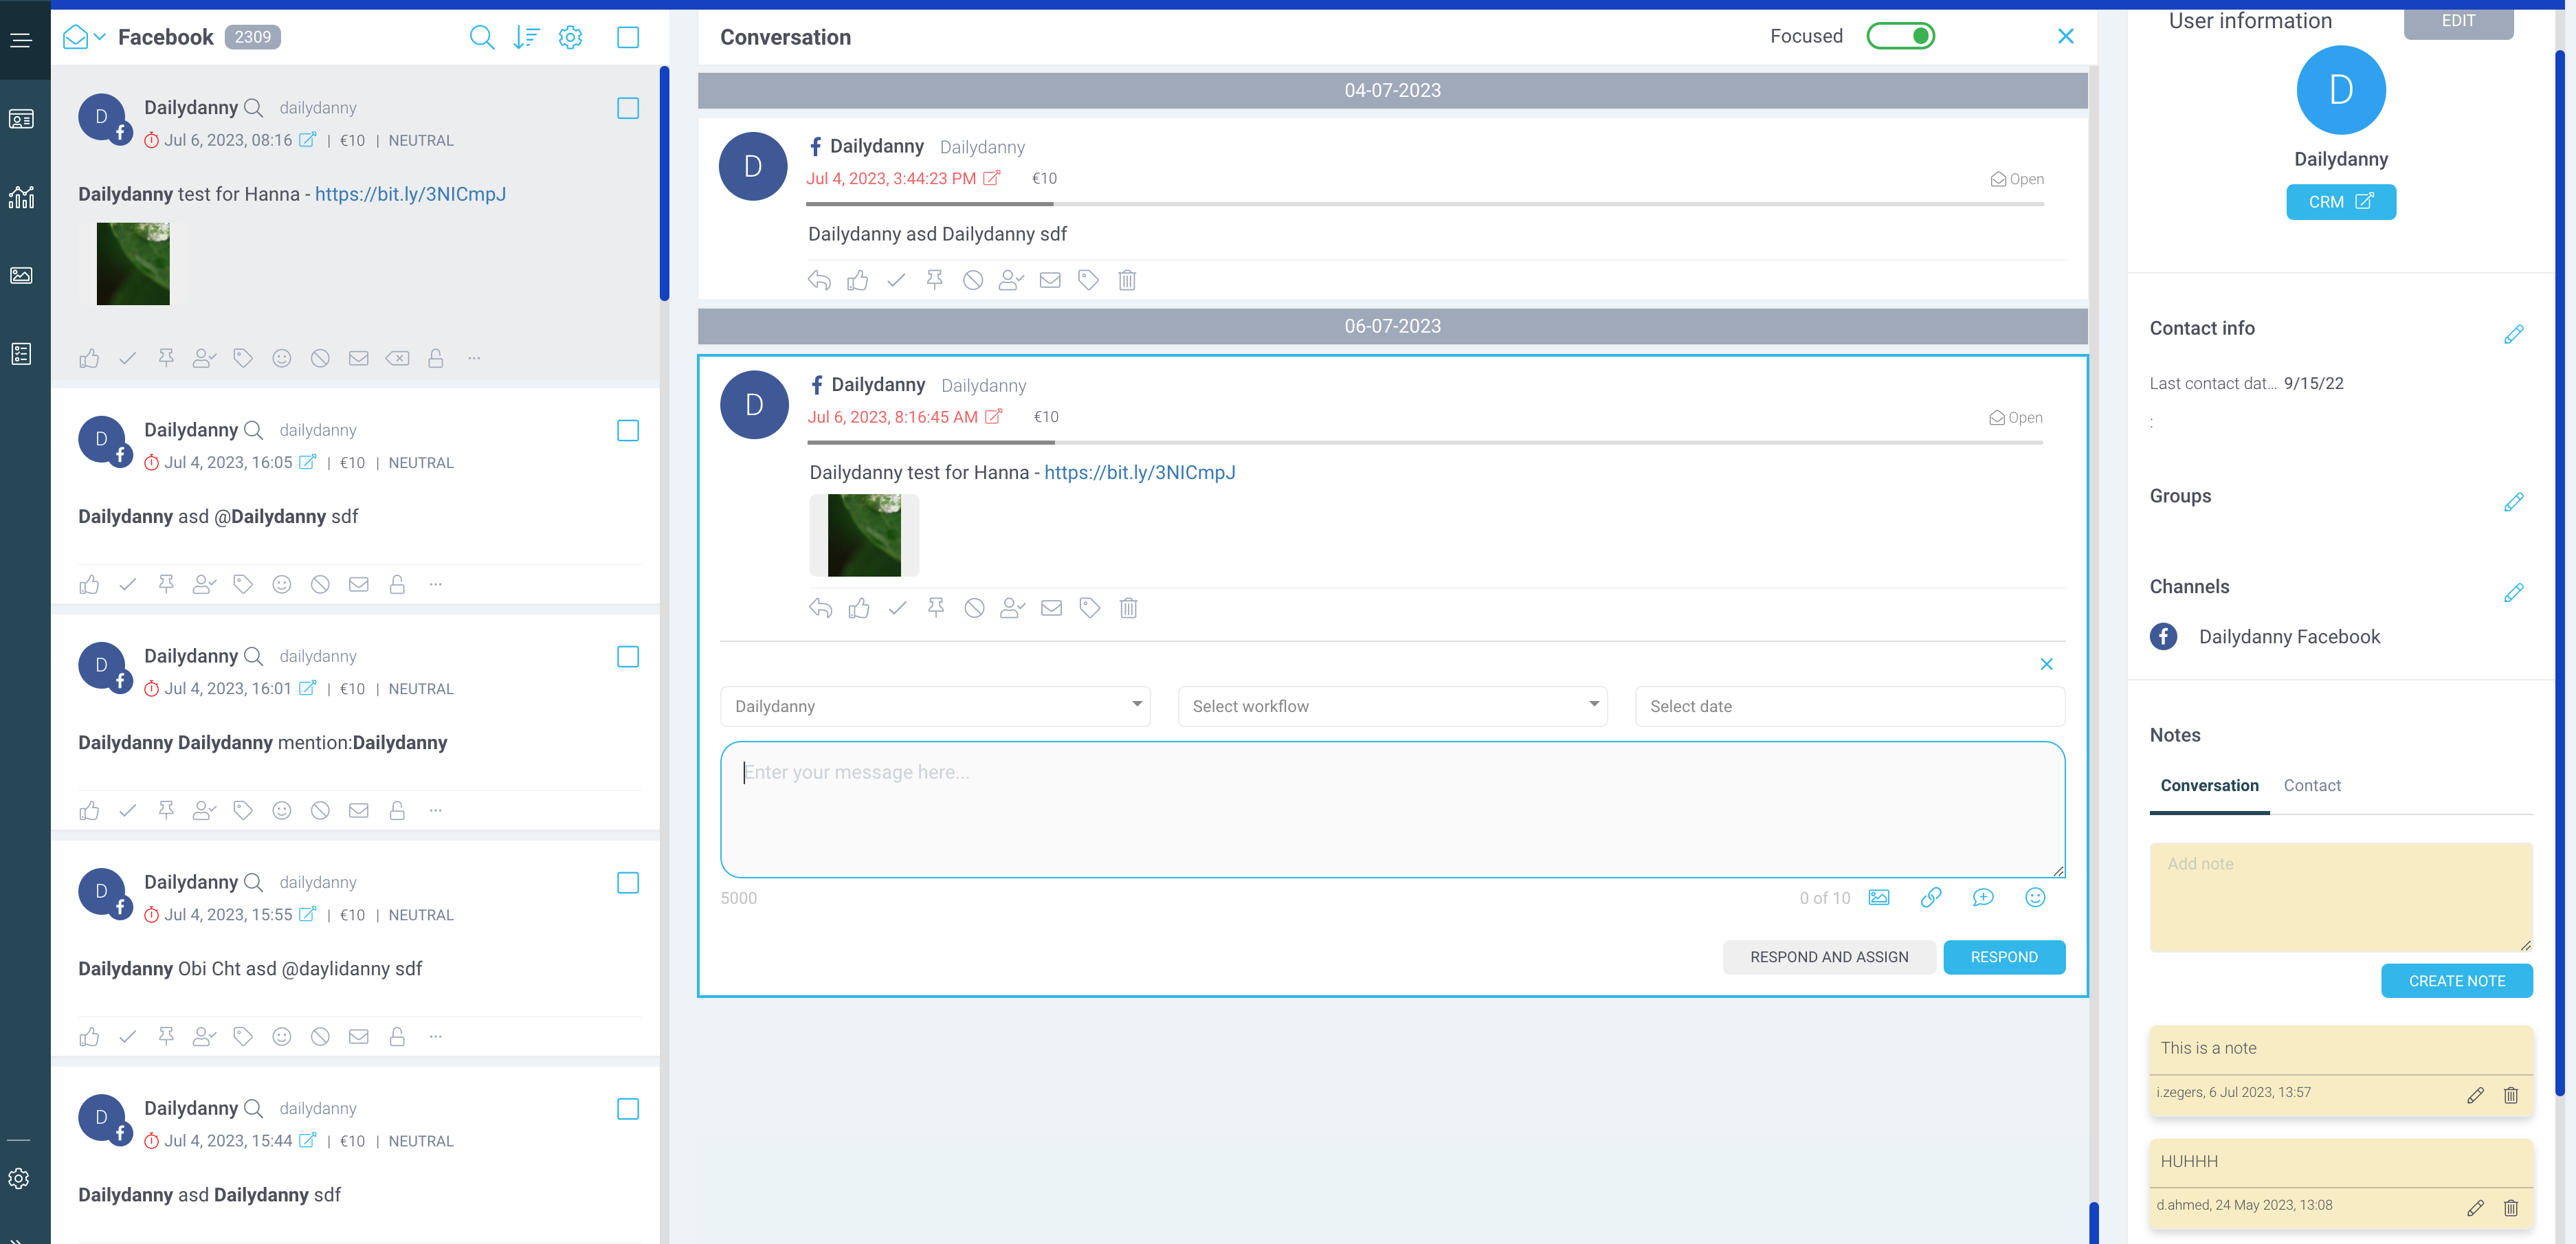This screenshot has height=1244, width=2576.
Task: Select all messages checkbox in the inbox header
Action: coord(628,38)
